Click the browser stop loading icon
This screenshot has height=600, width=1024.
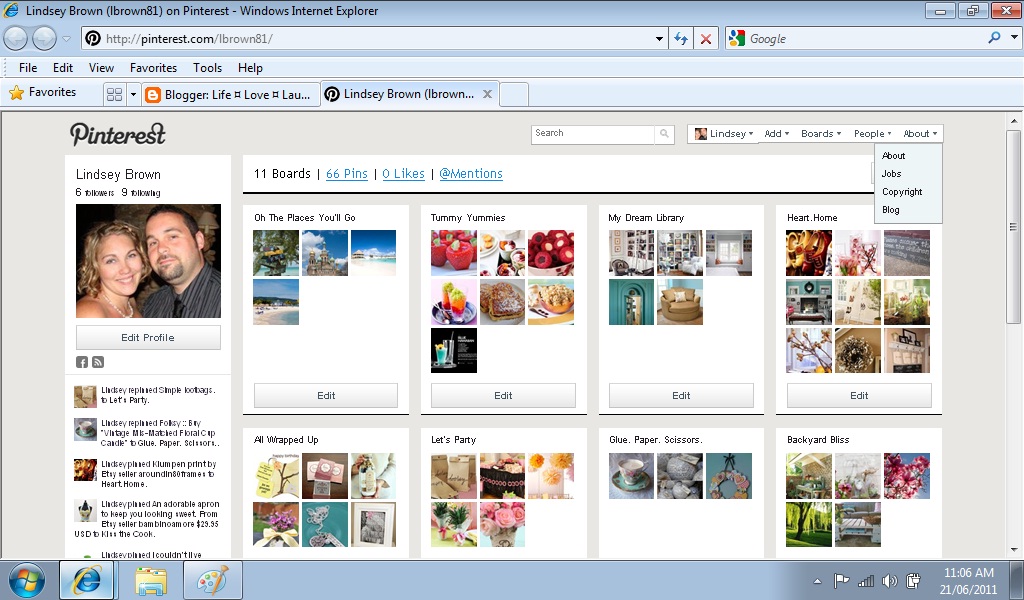click(706, 39)
